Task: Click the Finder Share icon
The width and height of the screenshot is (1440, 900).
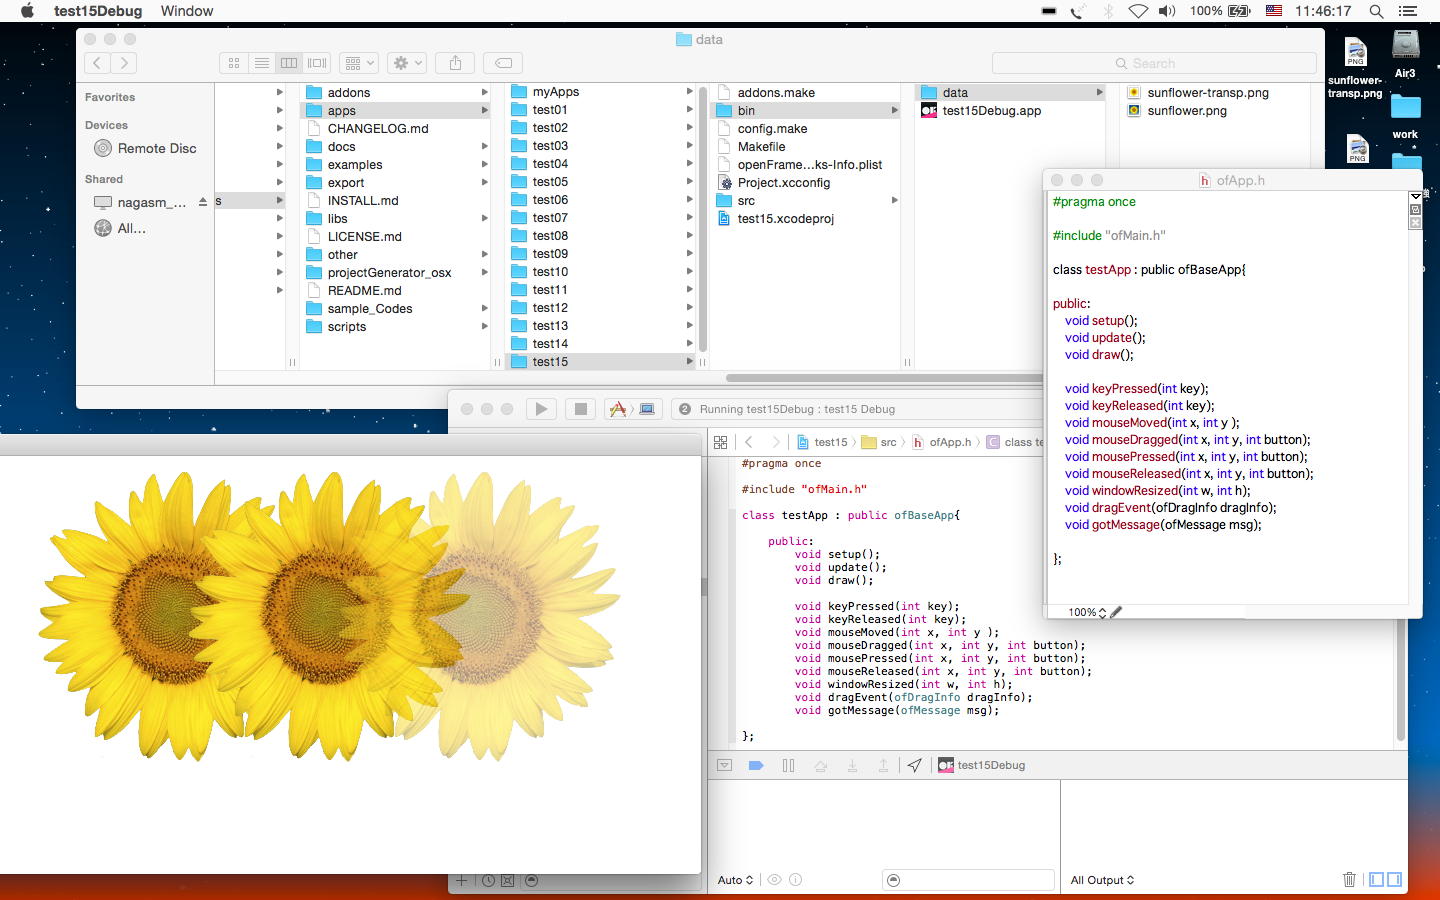Action: 455,63
